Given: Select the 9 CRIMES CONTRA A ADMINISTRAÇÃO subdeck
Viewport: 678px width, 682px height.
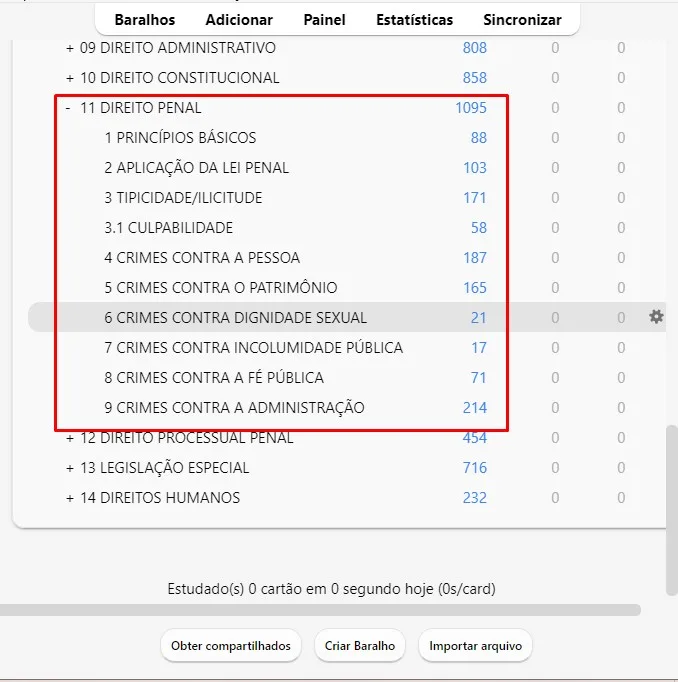Looking at the screenshot, I should coord(234,408).
